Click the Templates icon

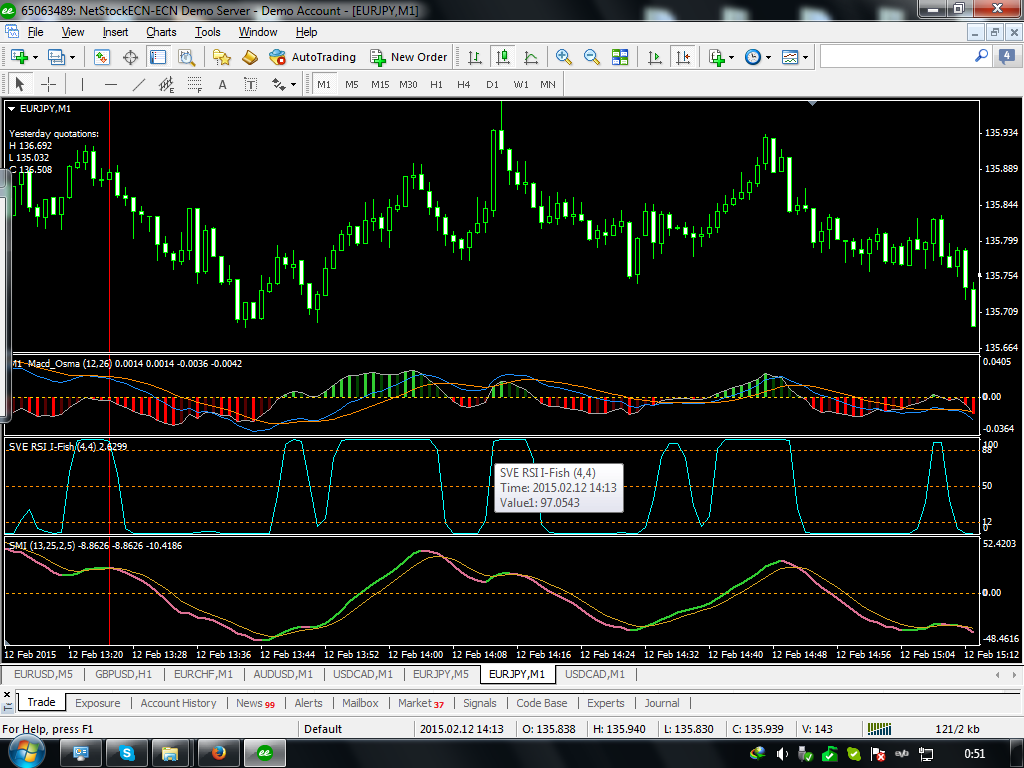(x=790, y=57)
